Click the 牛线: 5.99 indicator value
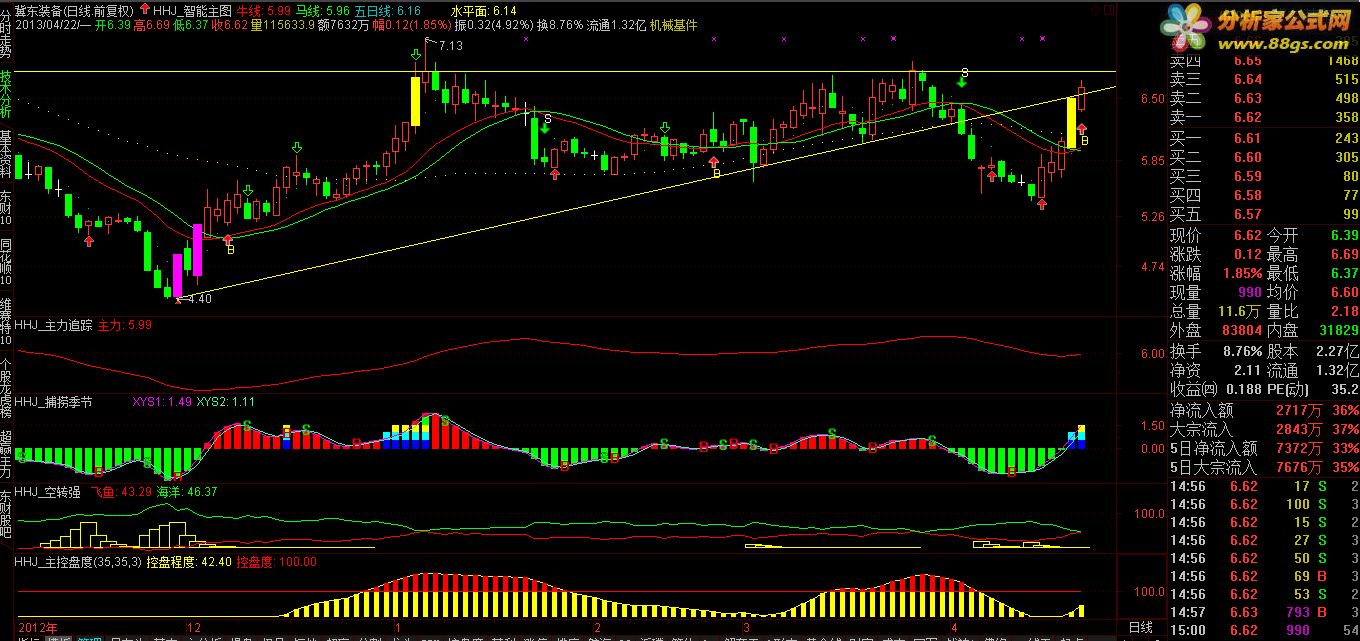 (263, 9)
